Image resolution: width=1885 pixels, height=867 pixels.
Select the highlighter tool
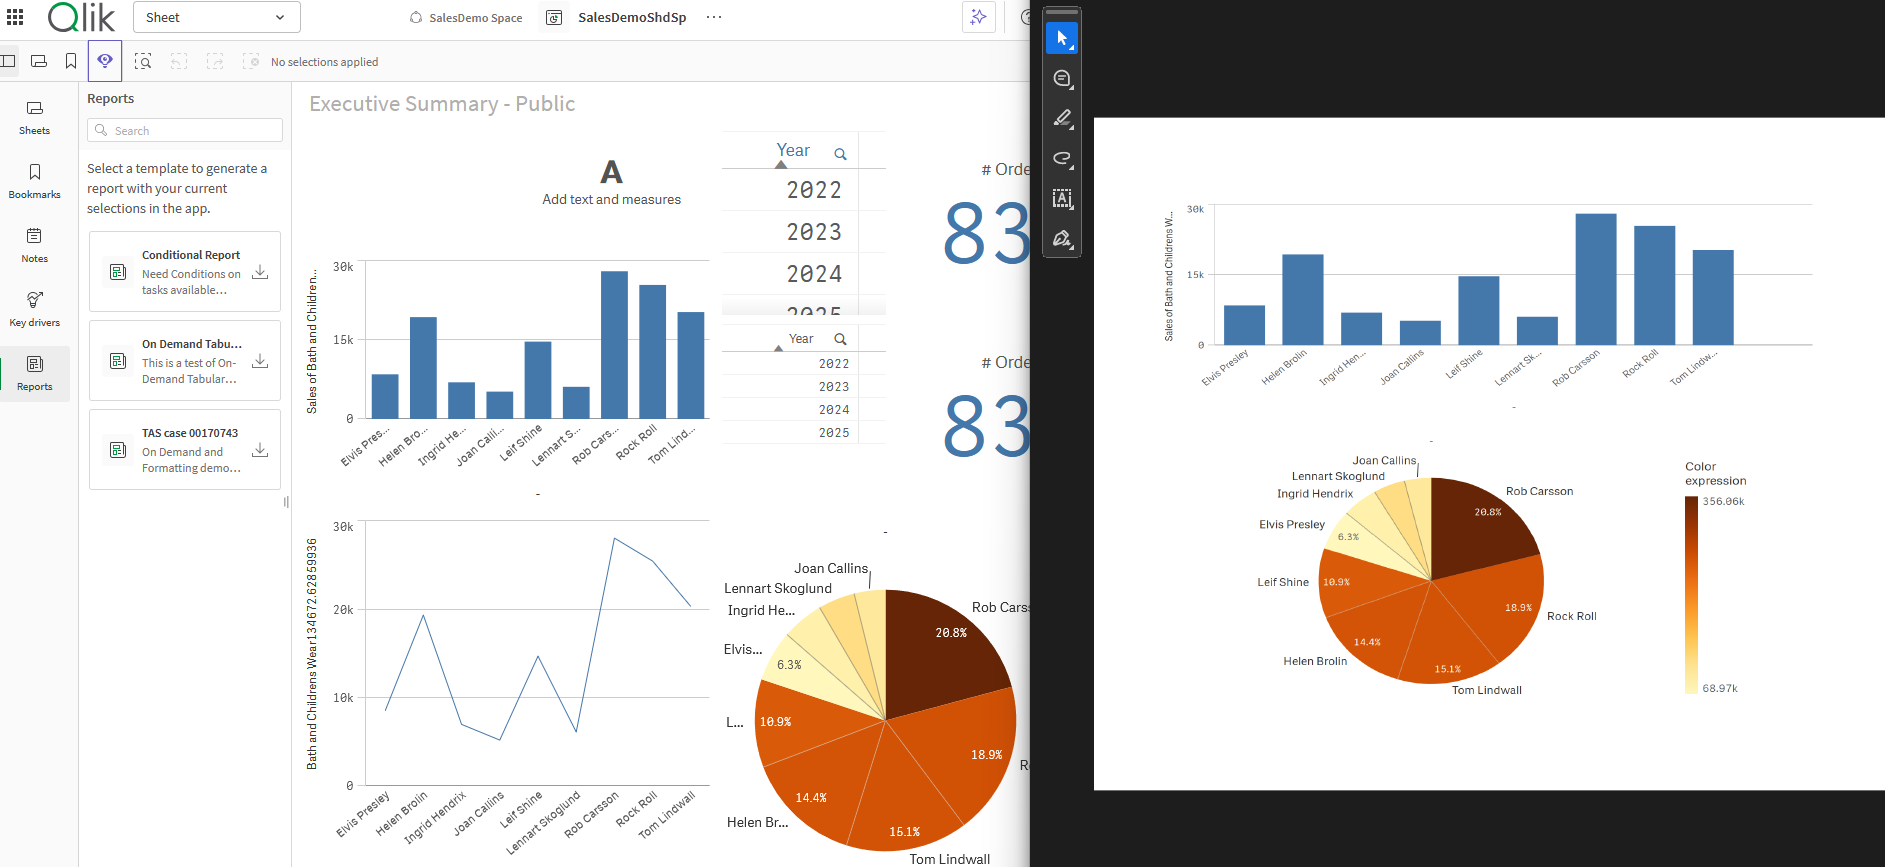point(1062,119)
